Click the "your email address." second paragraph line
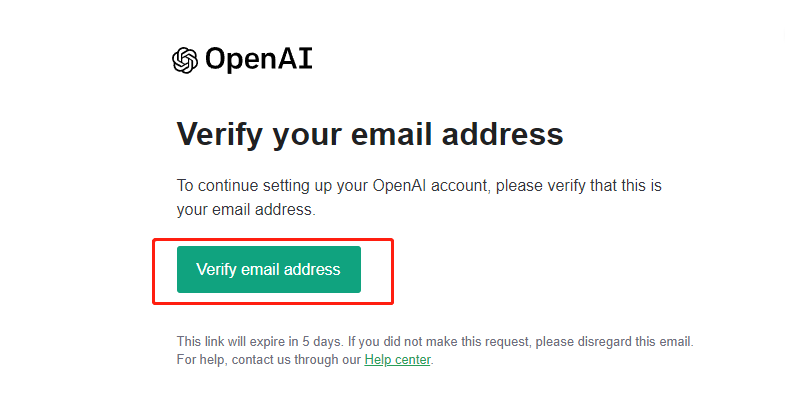The width and height of the screenshot is (785, 404). pos(245,210)
